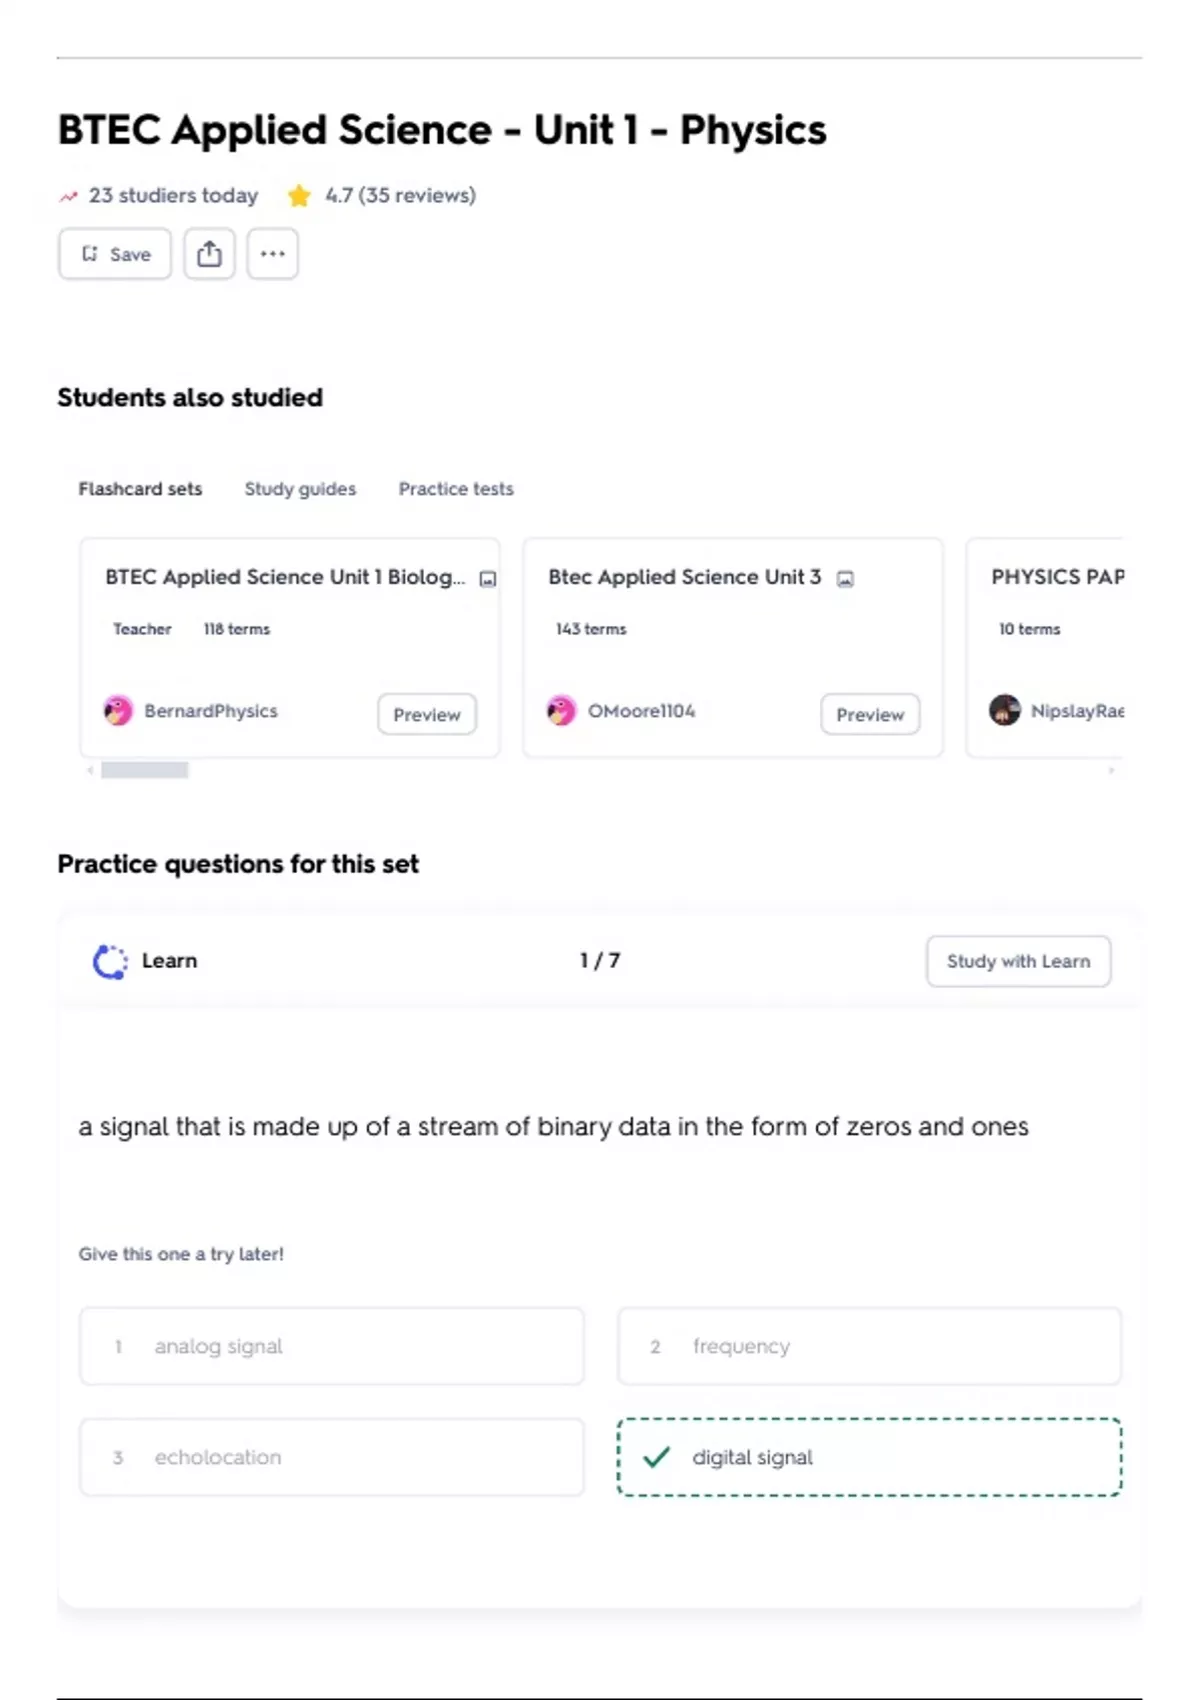Switch to the Study guides tab

click(300, 489)
